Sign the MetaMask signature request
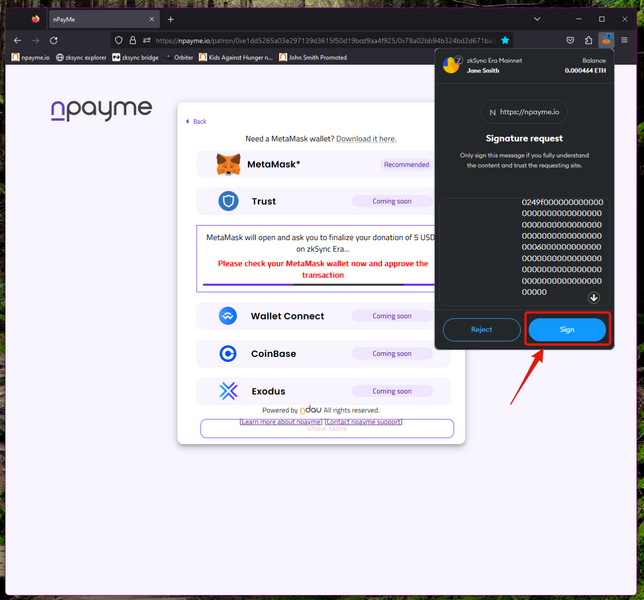This screenshot has width=644, height=600. point(567,330)
